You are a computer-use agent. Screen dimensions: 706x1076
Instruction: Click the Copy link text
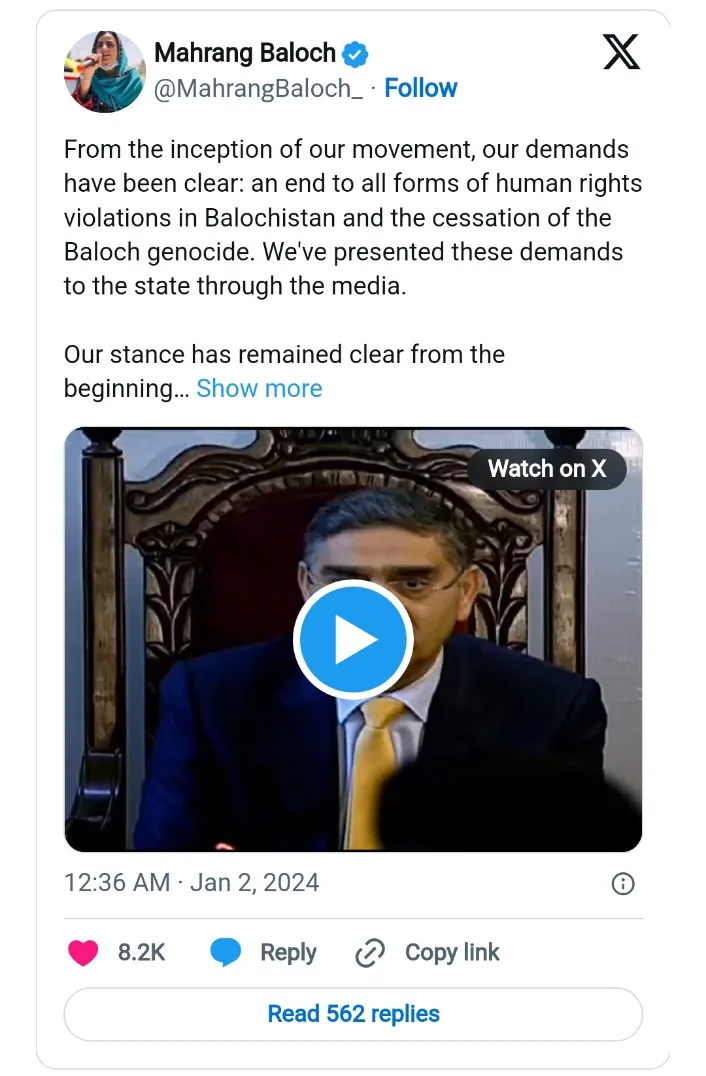[x=452, y=953]
